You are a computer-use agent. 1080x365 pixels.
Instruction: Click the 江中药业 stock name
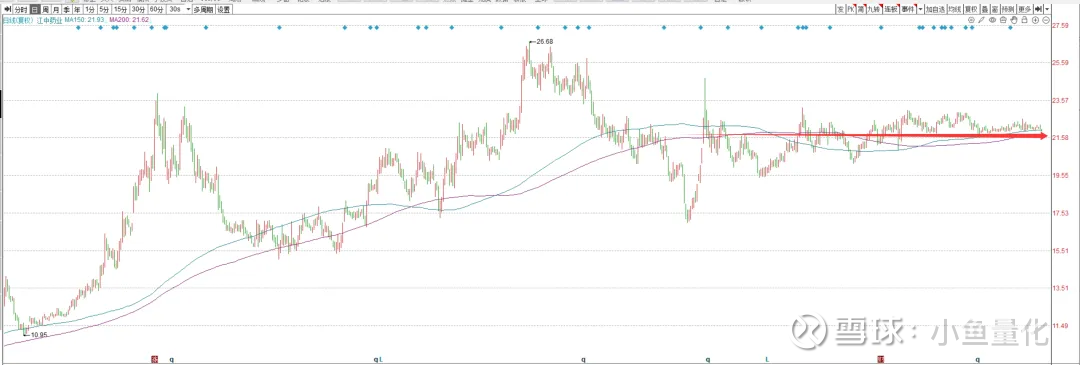click(50, 20)
